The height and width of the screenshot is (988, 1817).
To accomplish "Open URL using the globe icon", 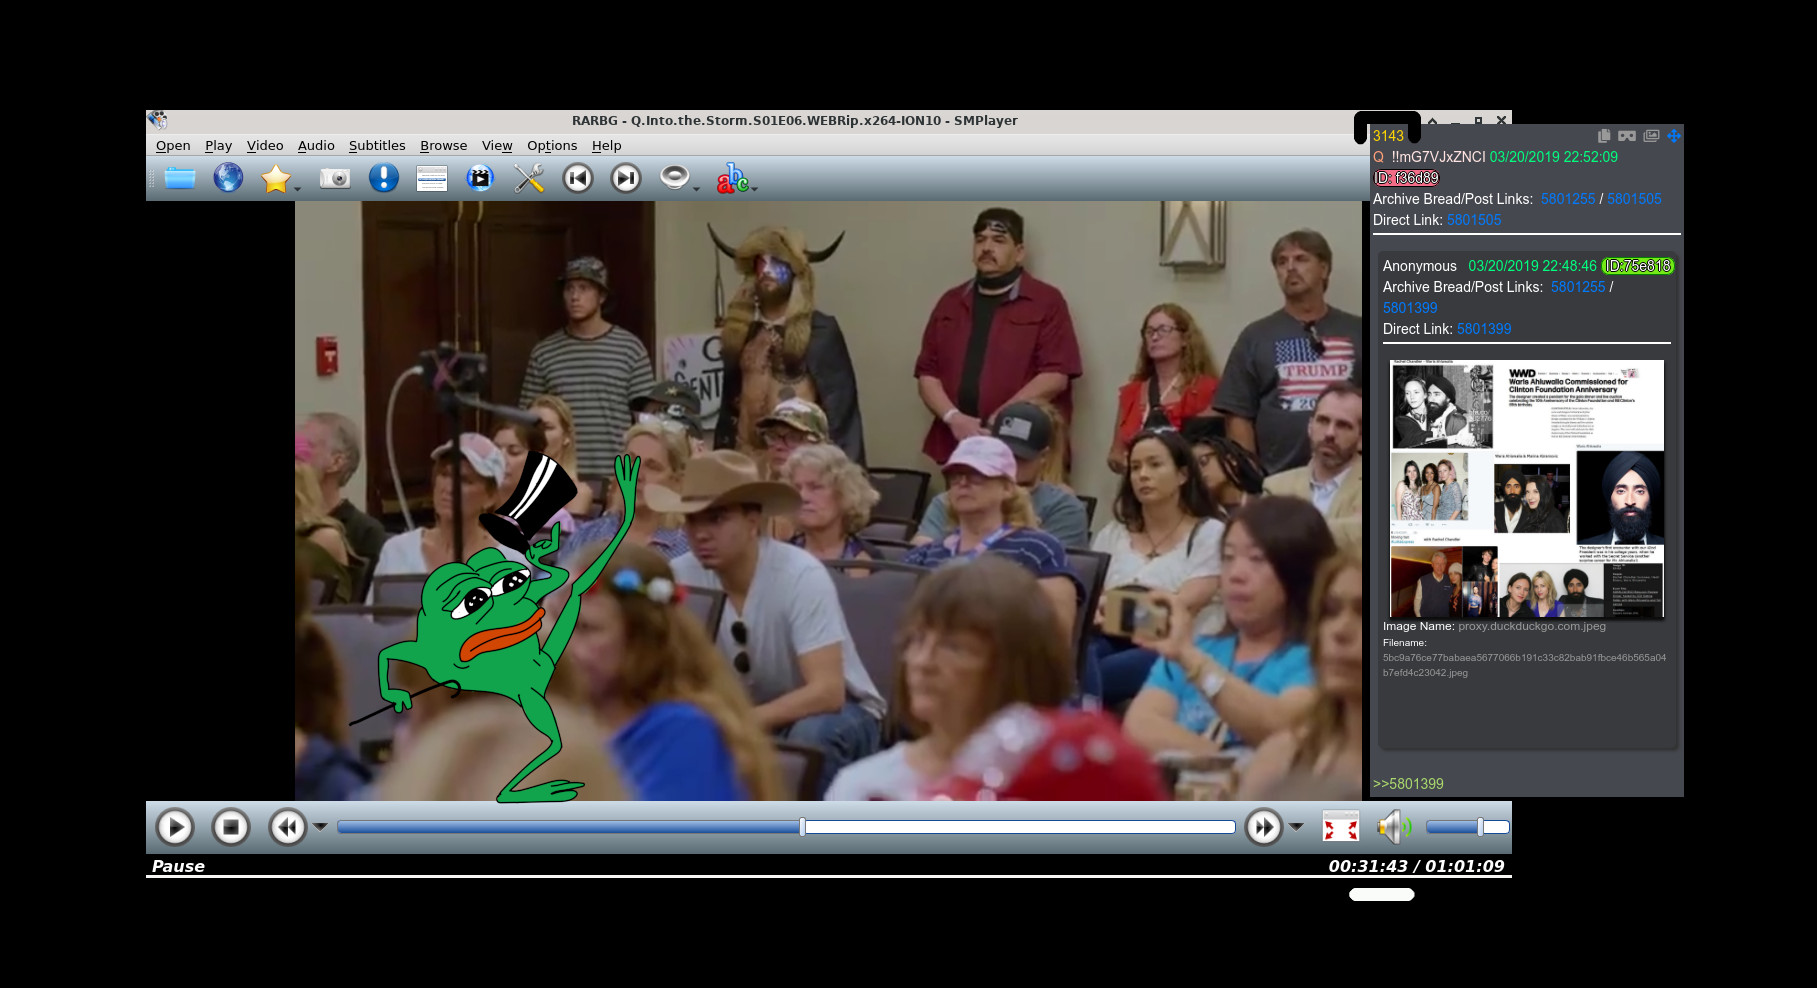I will pyautogui.click(x=228, y=178).
